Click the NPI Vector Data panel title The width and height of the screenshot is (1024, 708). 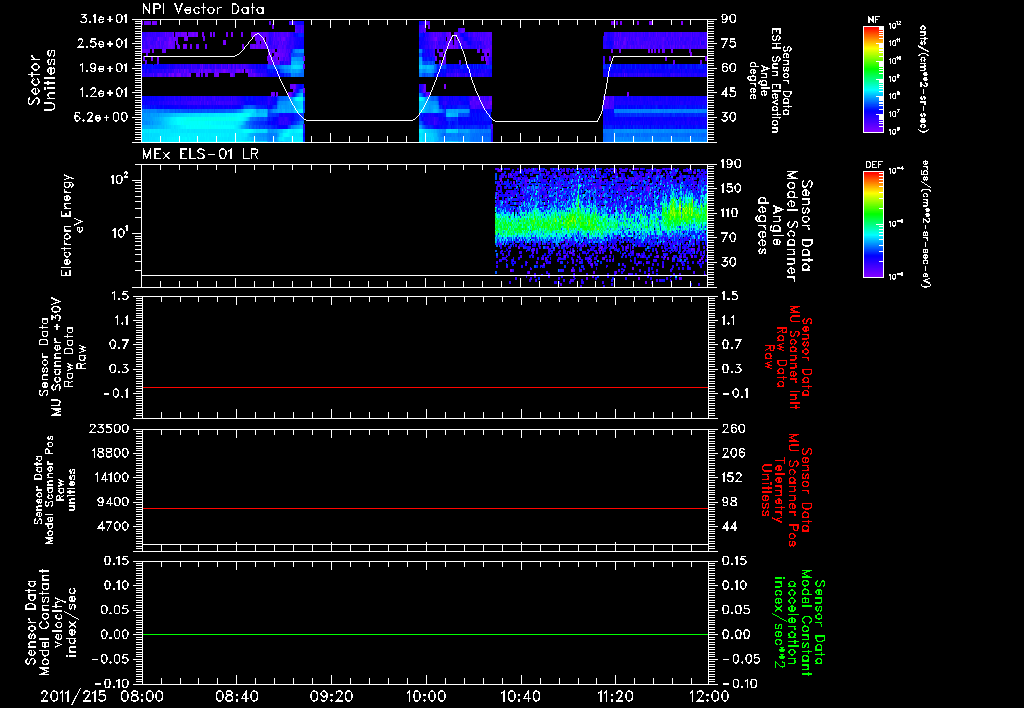[203, 9]
